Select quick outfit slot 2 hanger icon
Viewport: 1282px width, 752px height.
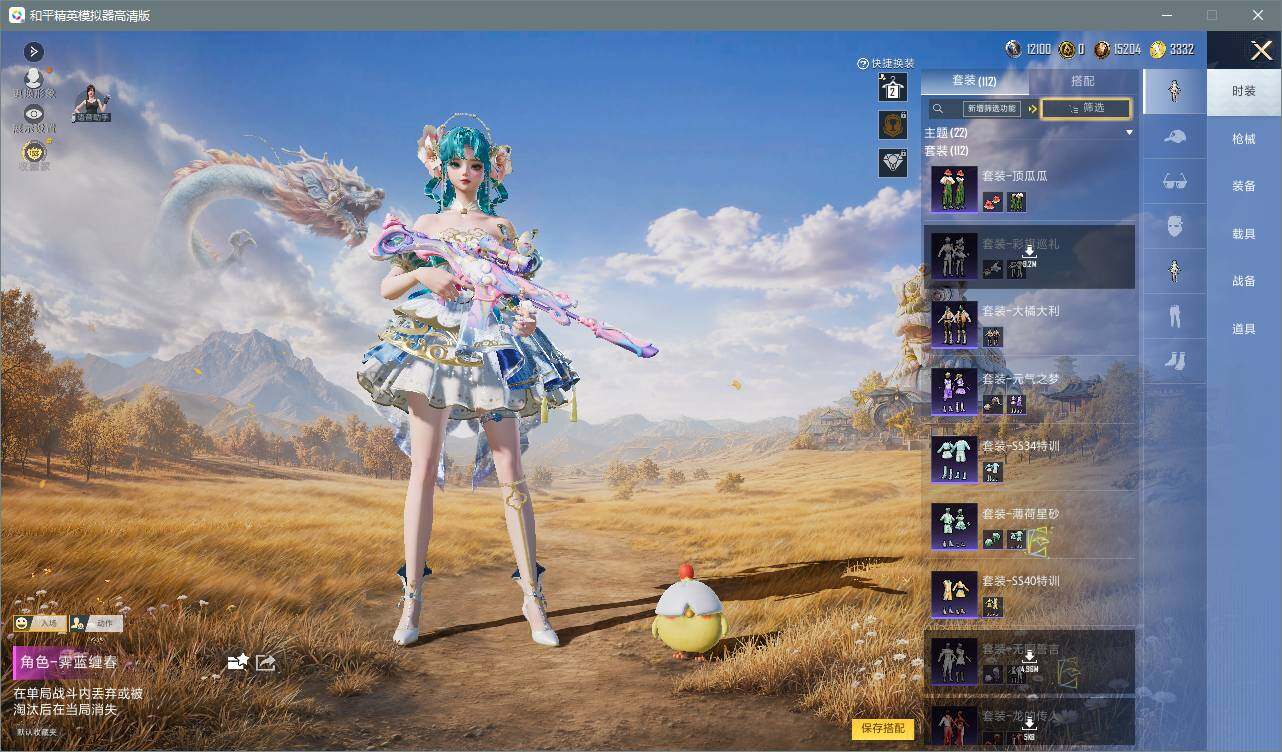(892, 88)
